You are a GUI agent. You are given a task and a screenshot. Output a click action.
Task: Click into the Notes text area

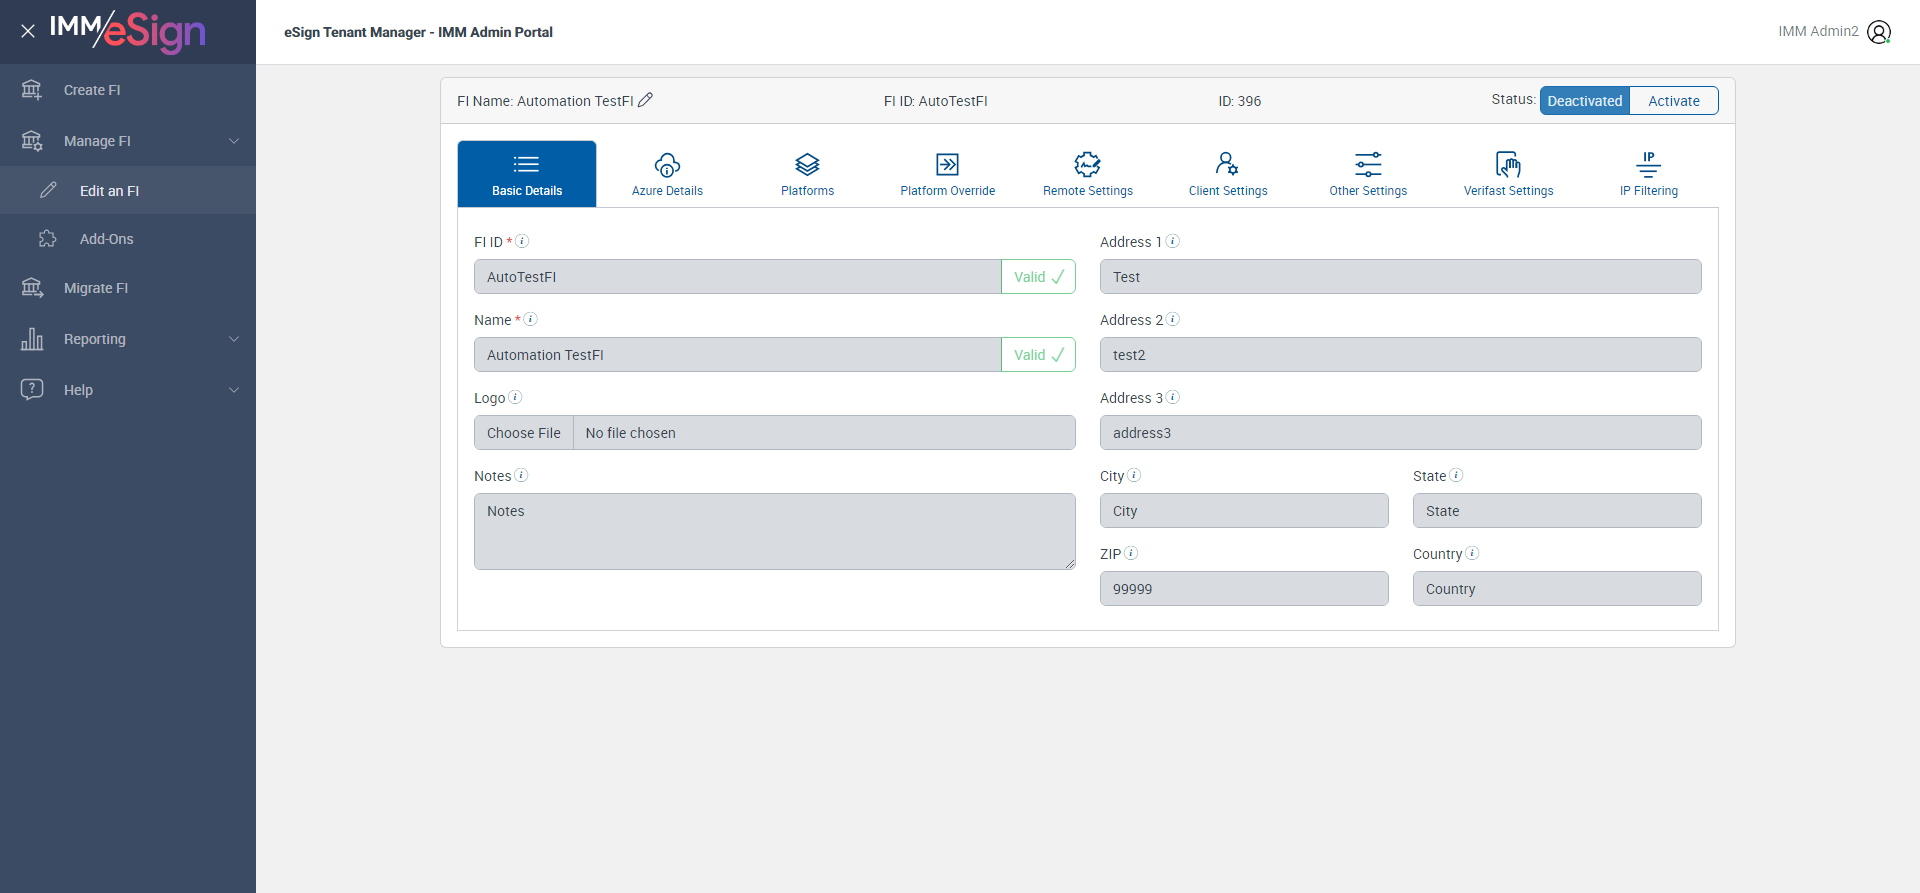coord(775,531)
